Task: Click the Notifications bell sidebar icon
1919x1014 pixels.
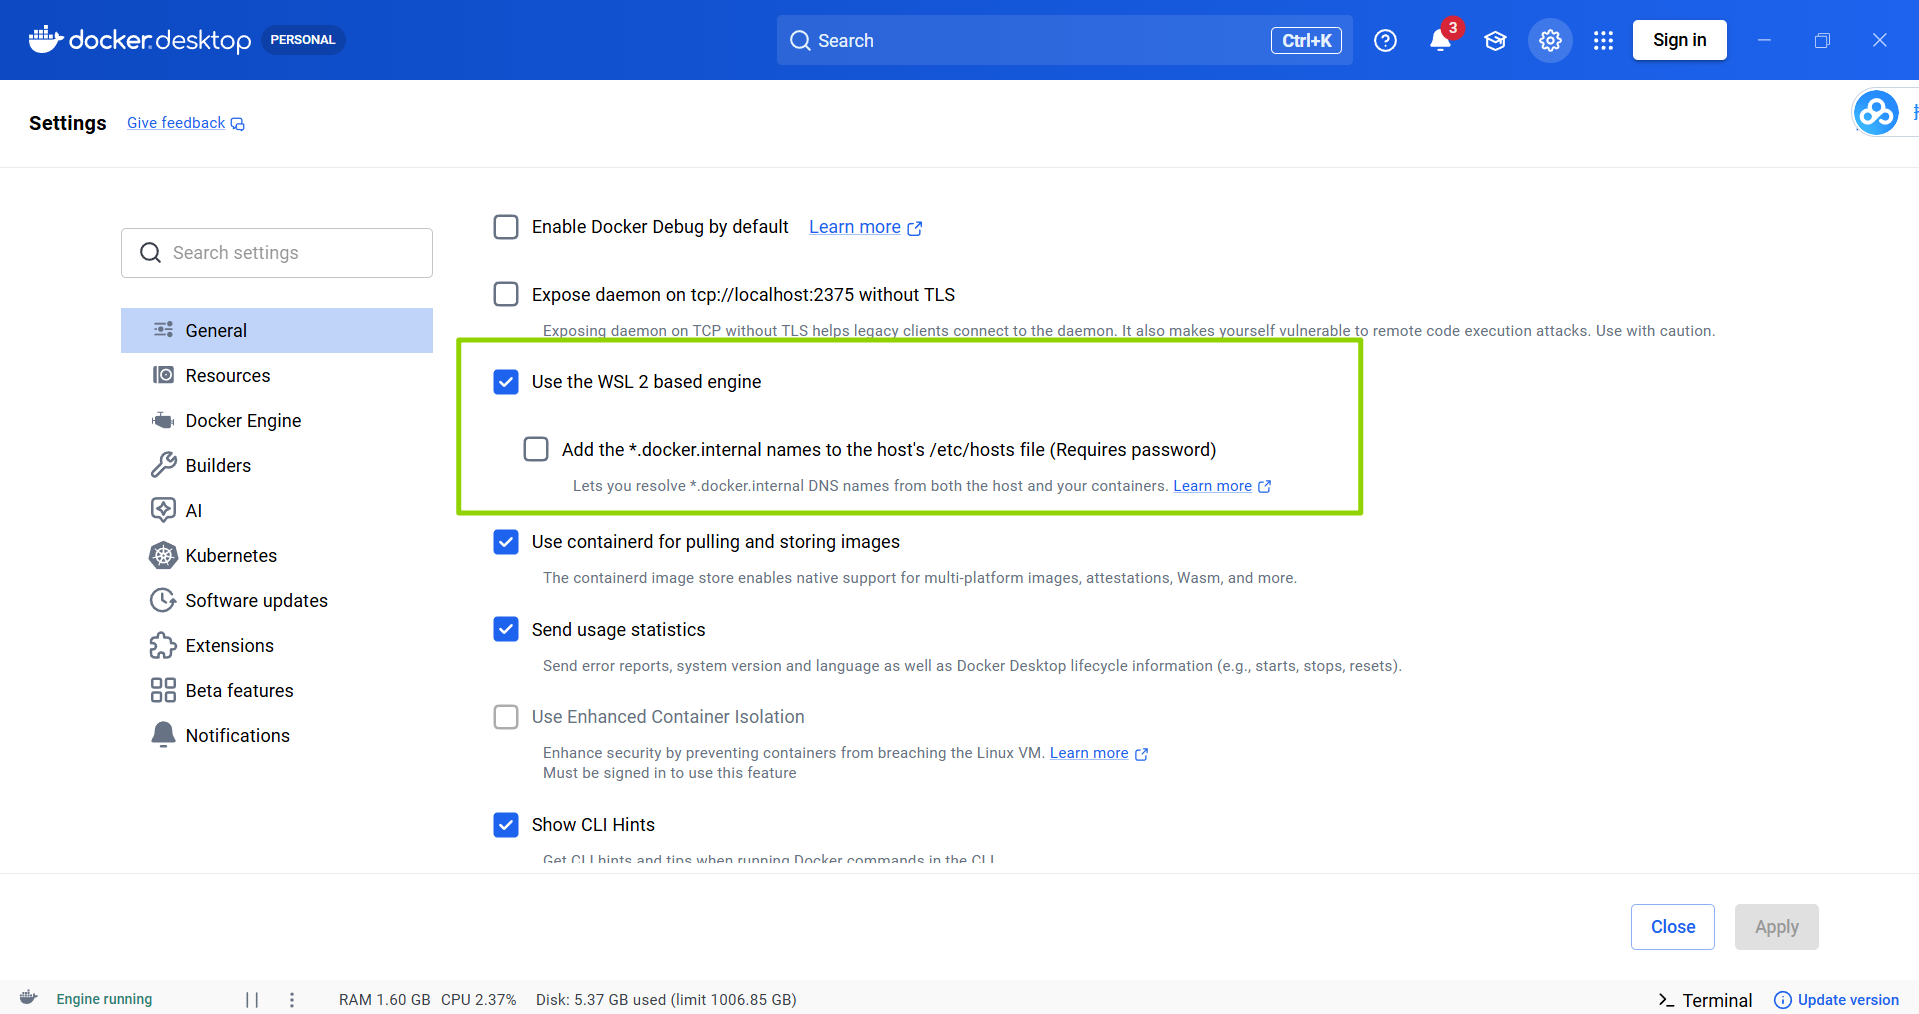Action: click(163, 735)
